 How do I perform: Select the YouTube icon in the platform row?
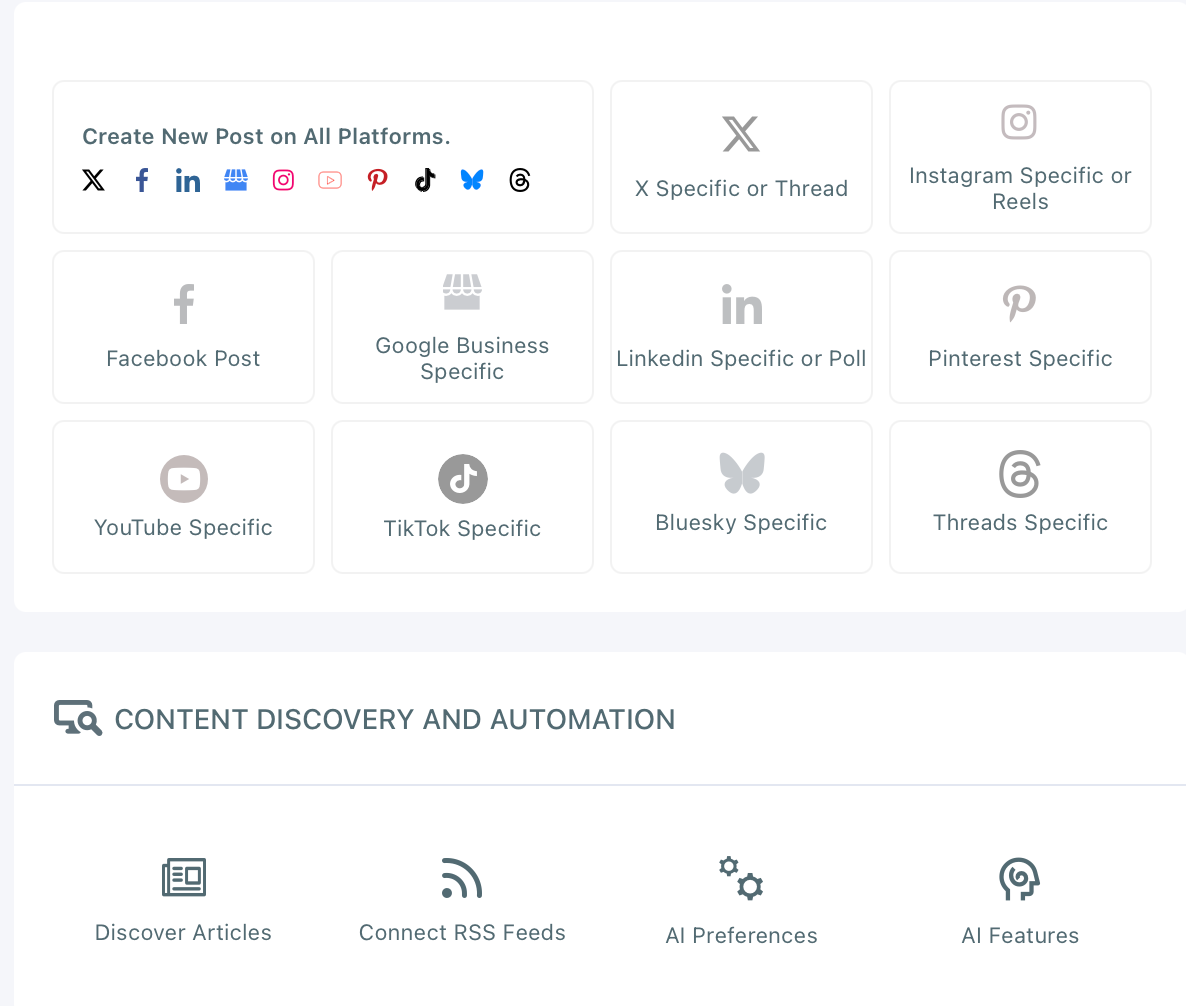(x=329, y=180)
